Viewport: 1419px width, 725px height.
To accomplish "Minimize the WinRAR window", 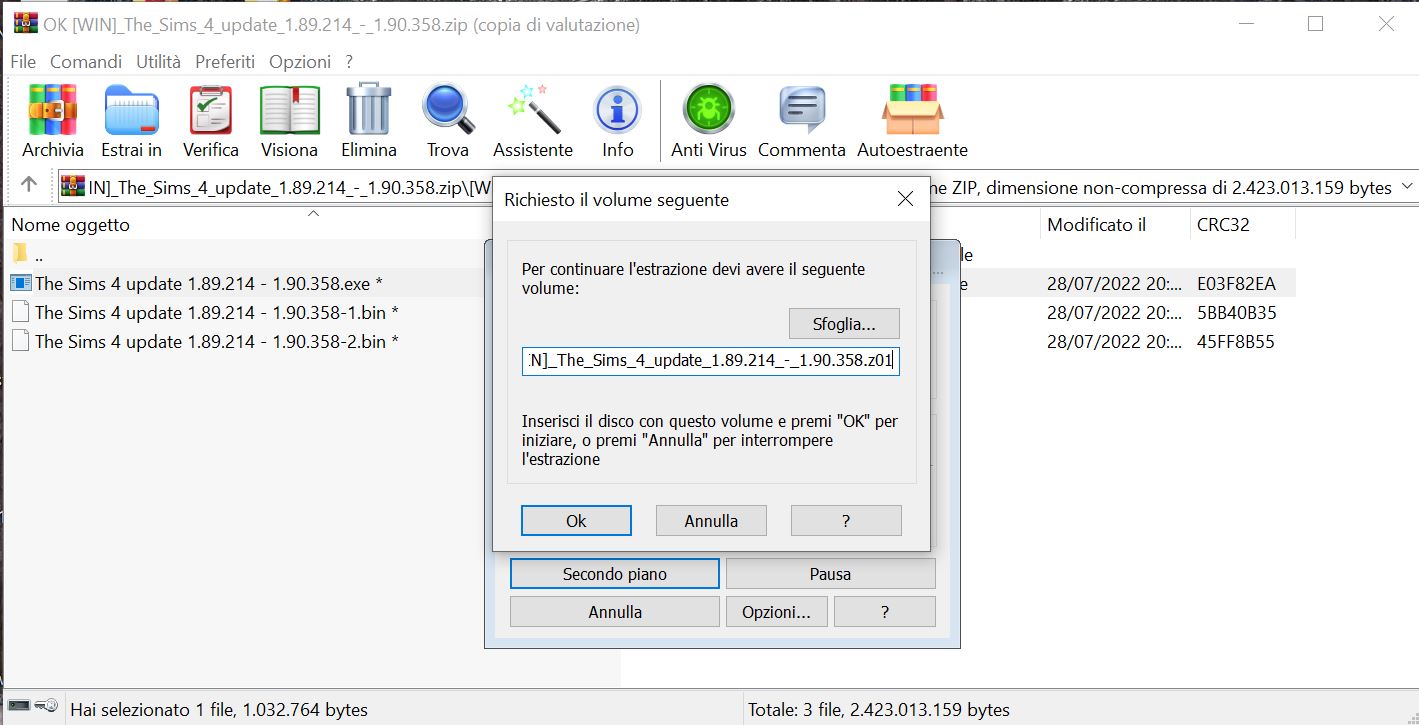I will 1247,24.
